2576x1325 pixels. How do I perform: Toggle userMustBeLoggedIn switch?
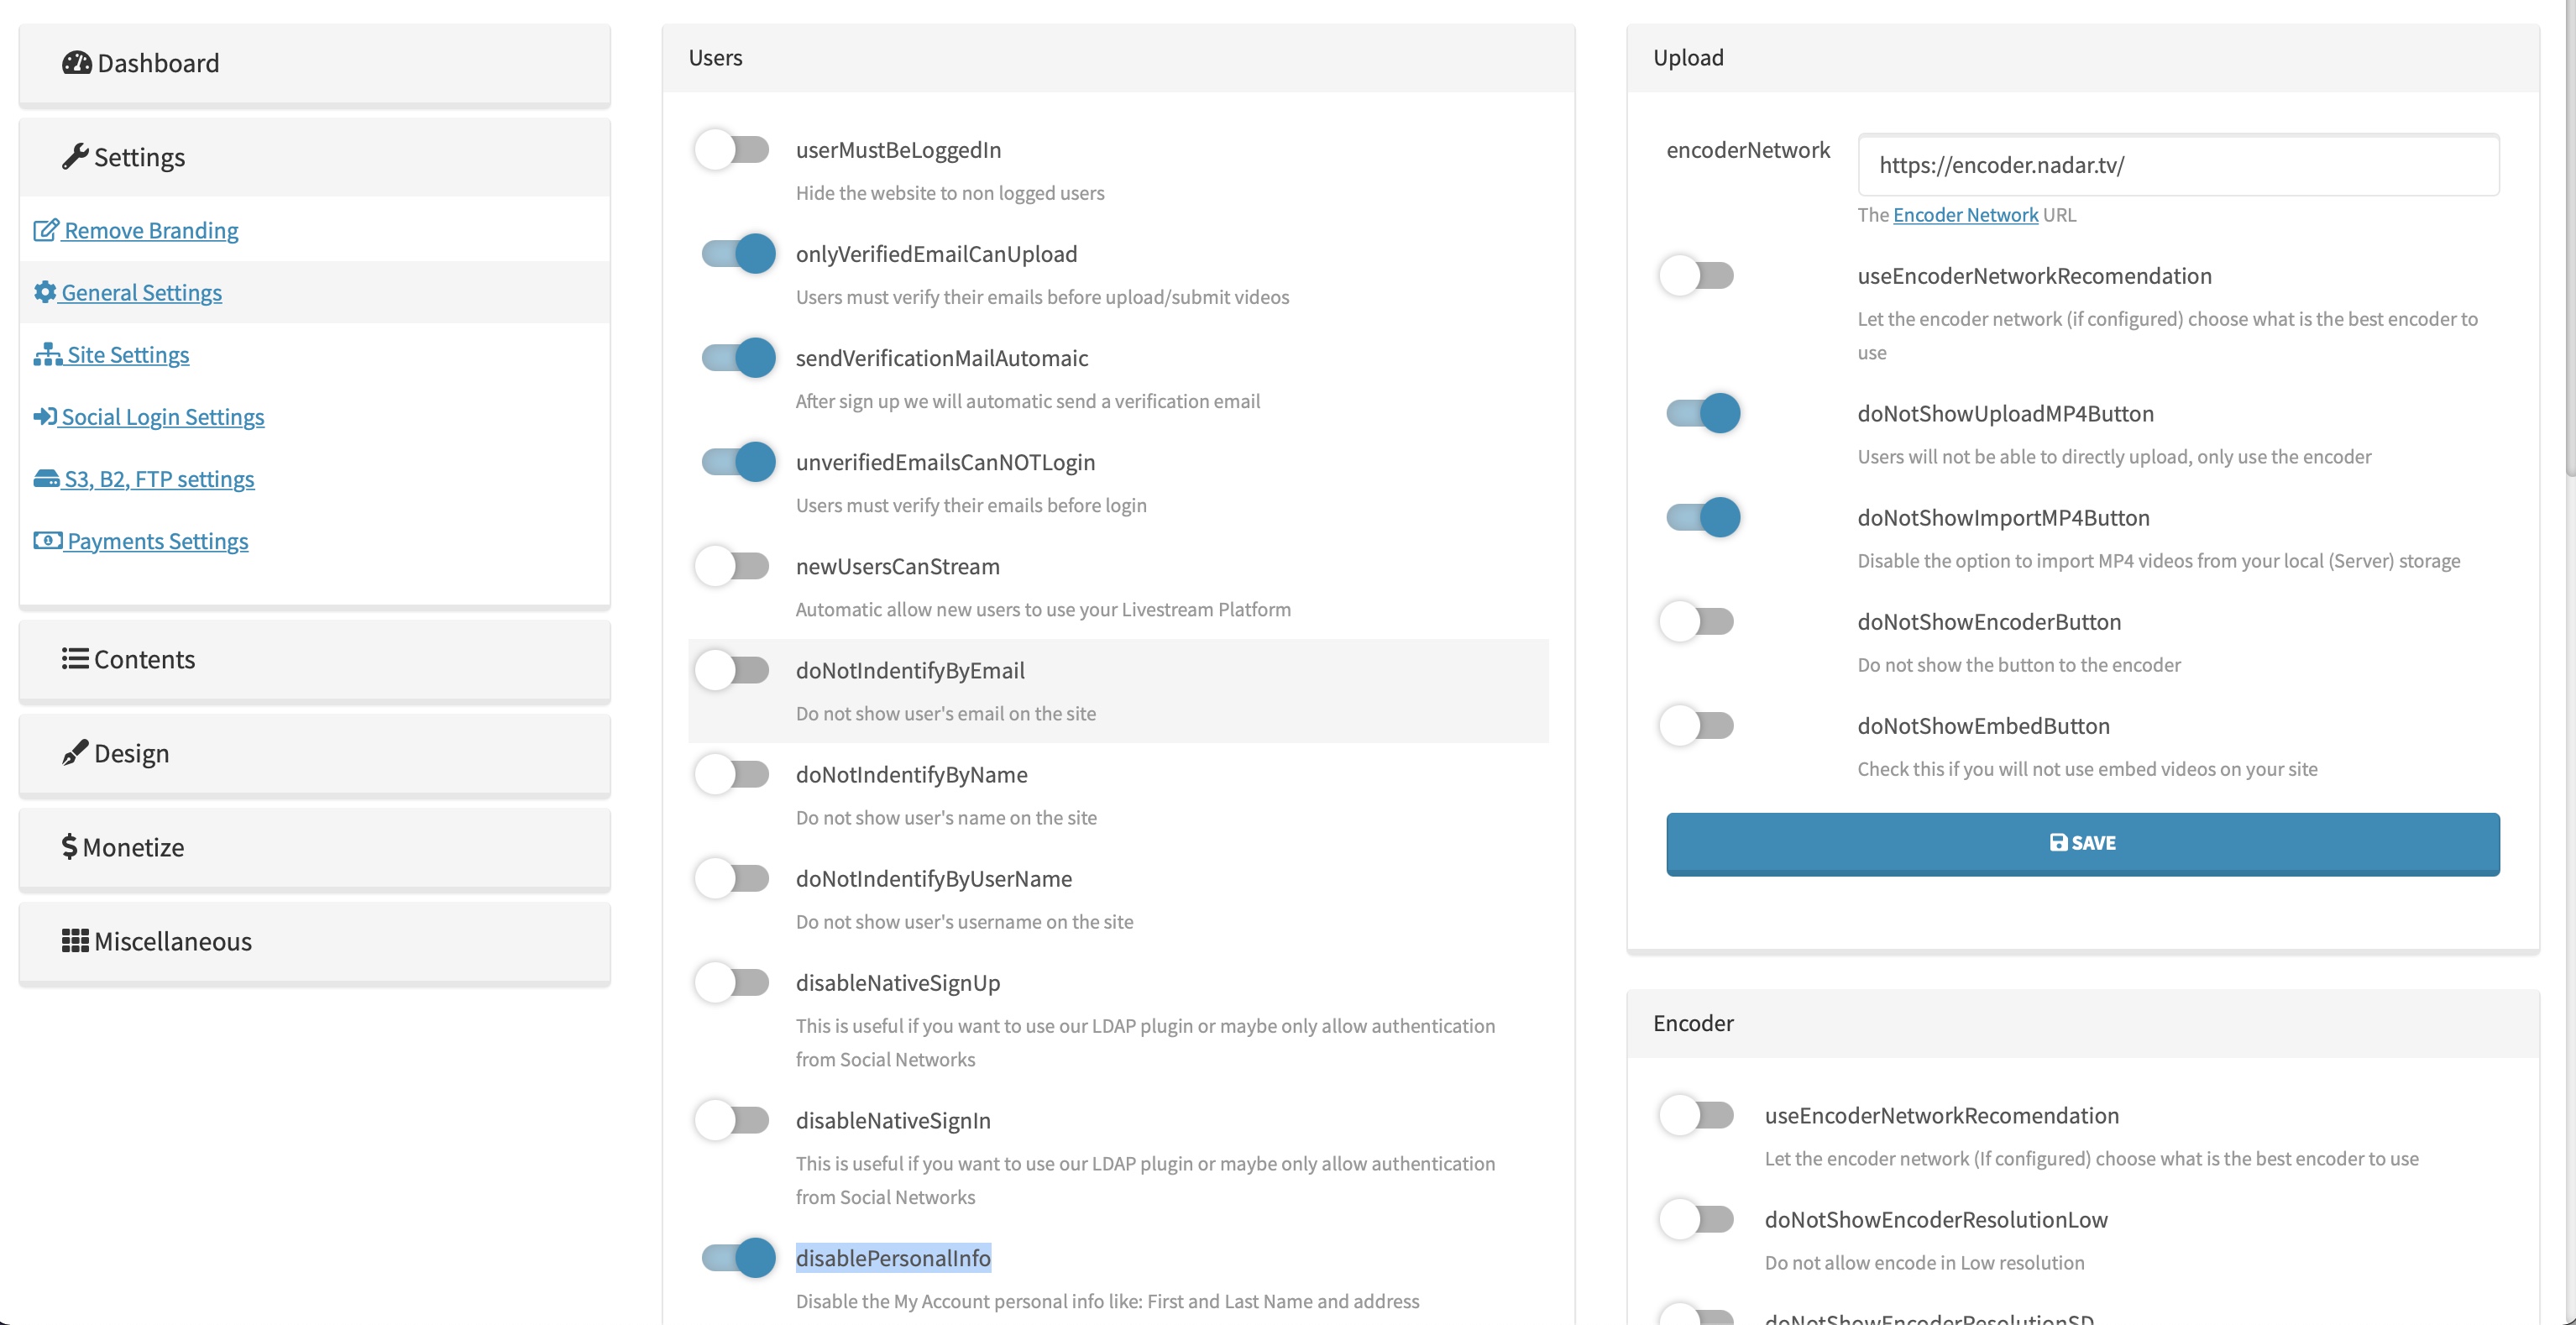tap(733, 149)
